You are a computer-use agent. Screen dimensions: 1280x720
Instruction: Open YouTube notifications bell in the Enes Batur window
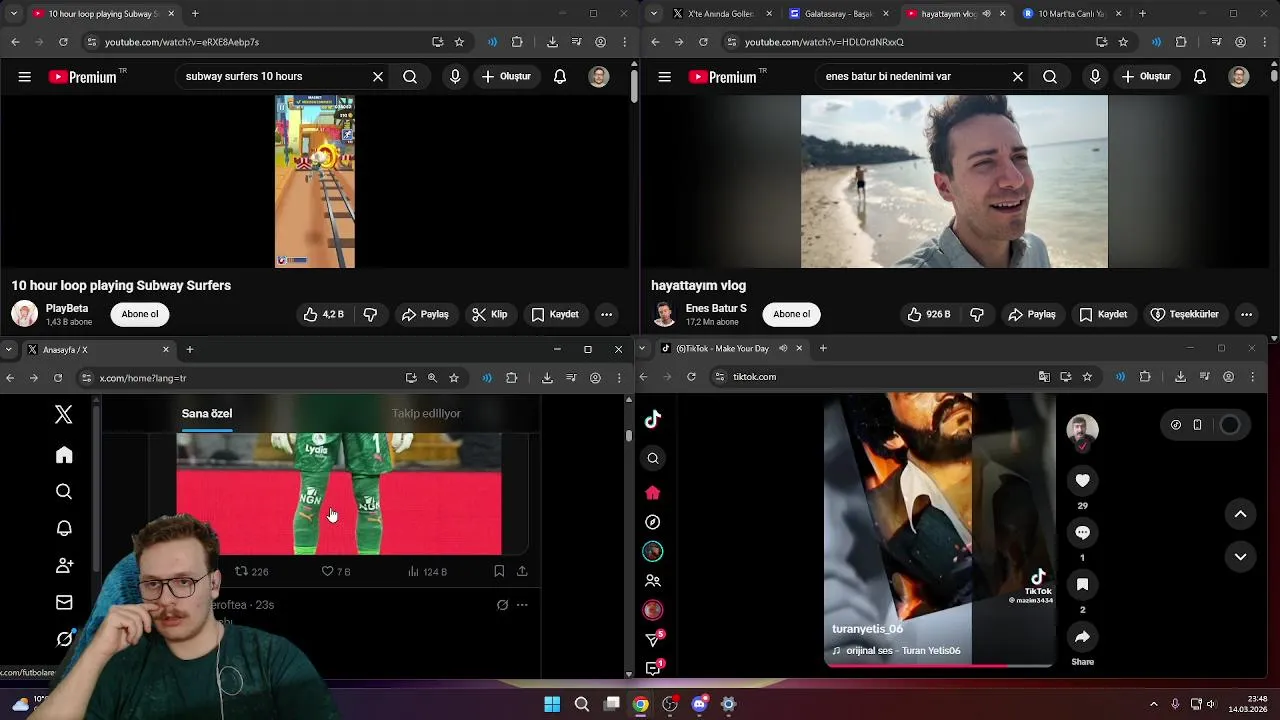click(1200, 76)
